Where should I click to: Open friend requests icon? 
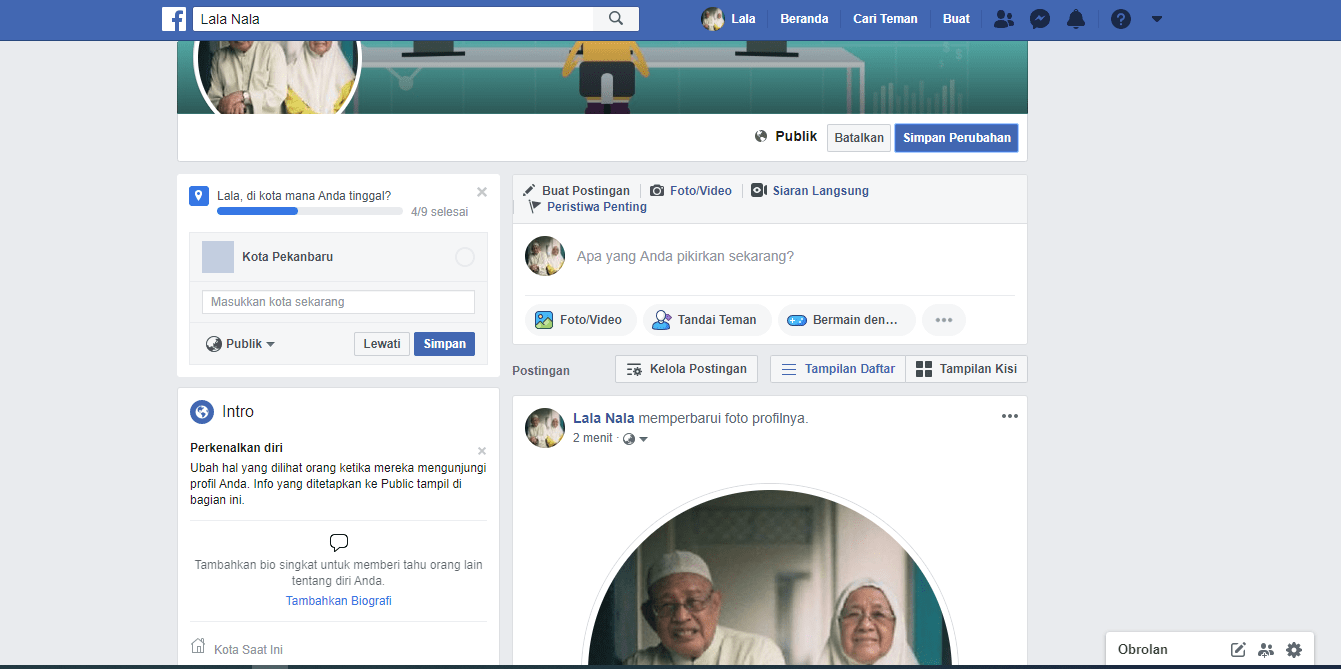coord(1004,19)
